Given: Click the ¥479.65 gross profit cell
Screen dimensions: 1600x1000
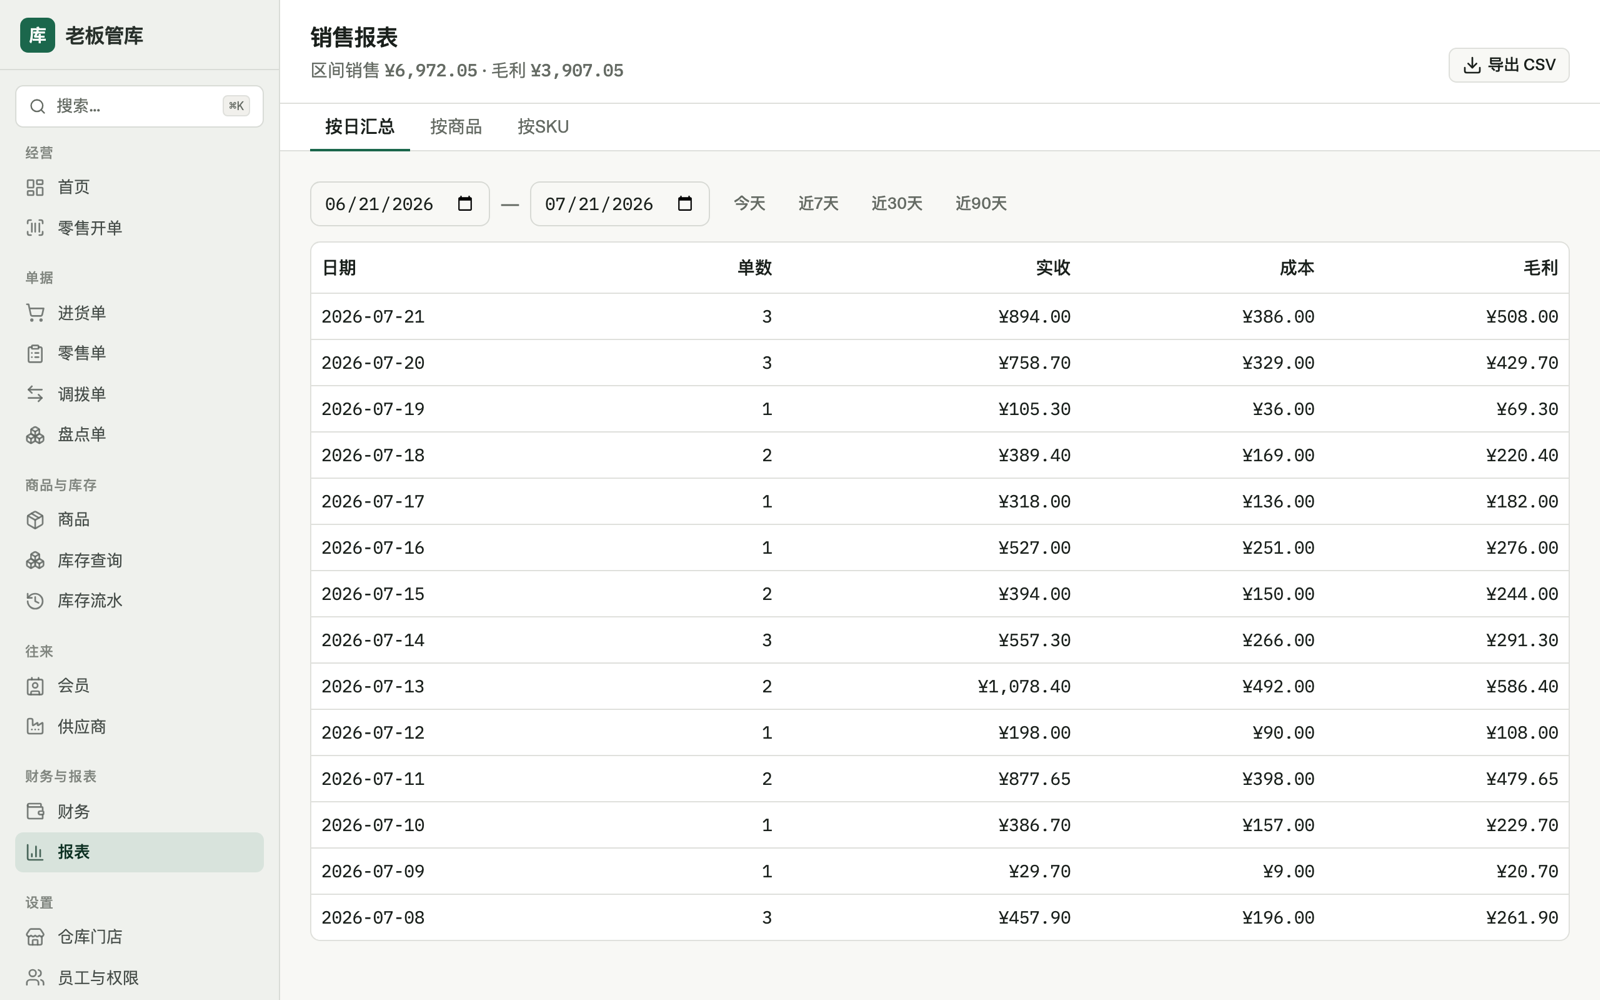Looking at the screenshot, I should click(x=1522, y=779).
